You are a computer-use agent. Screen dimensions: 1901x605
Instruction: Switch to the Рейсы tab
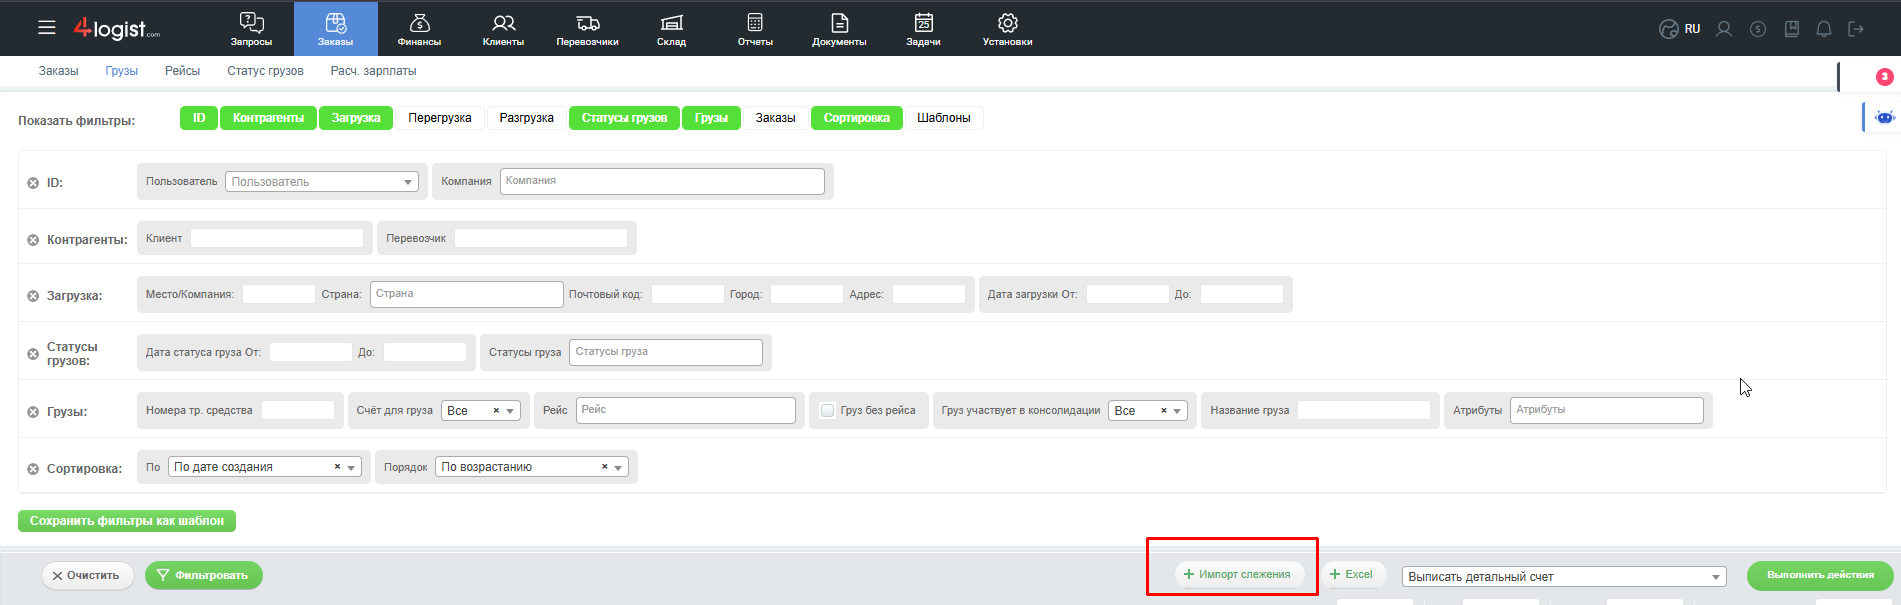click(x=182, y=71)
